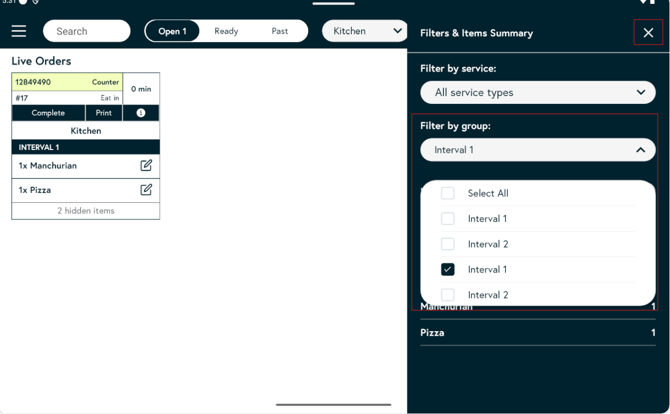This screenshot has width=670, height=414.
Task: Switch to the Open 1 tab
Action: point(172,31)
